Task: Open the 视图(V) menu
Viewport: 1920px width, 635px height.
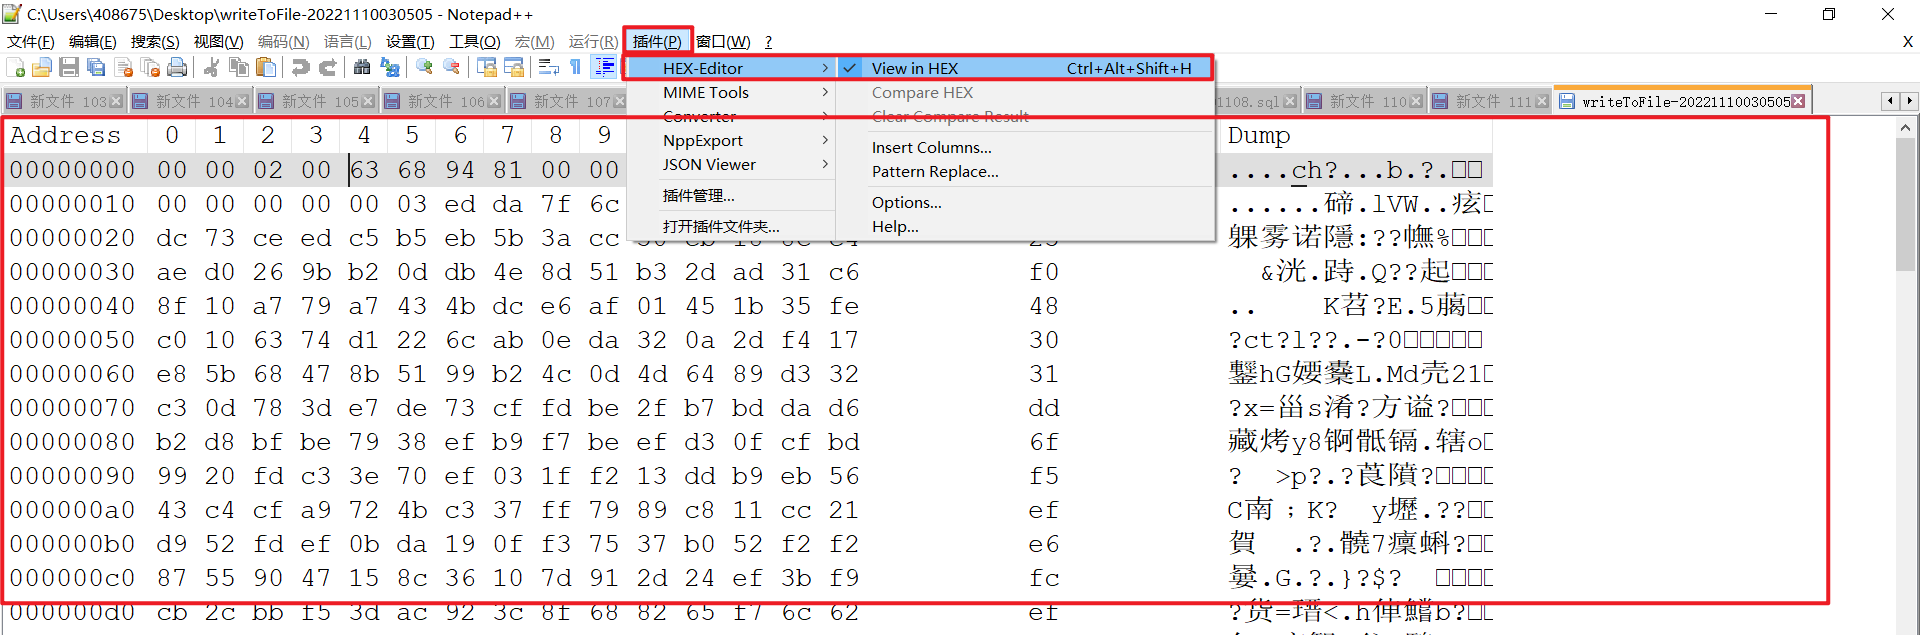Action: [218, 41]
